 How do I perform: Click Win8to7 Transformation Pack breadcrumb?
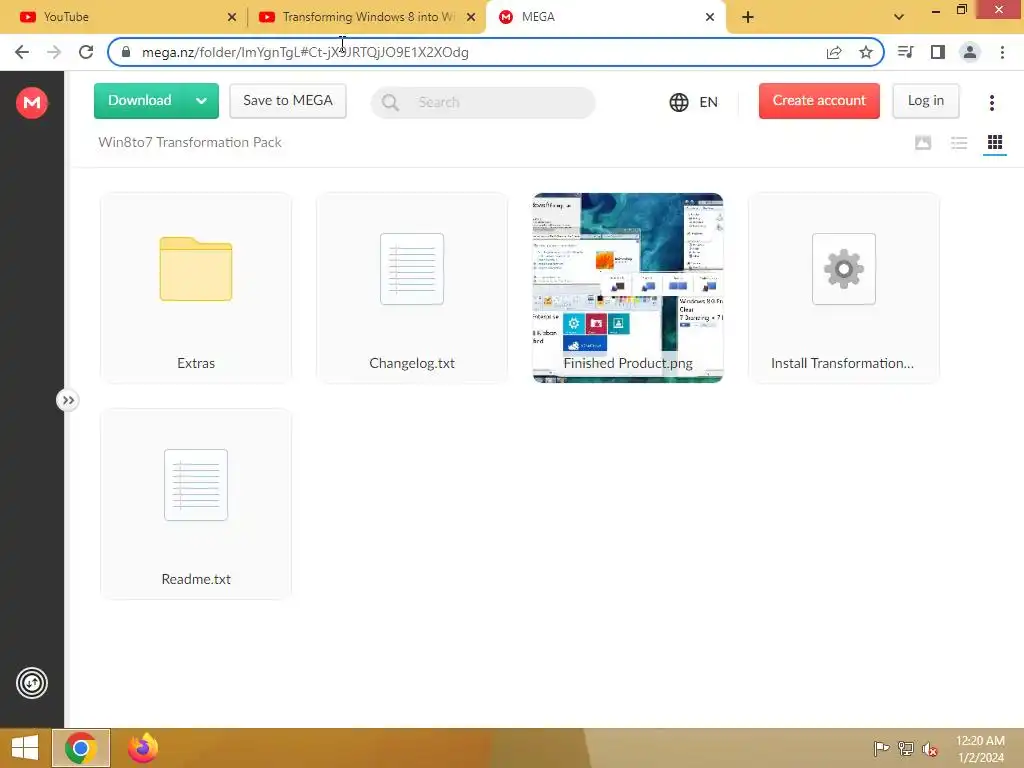190,142
